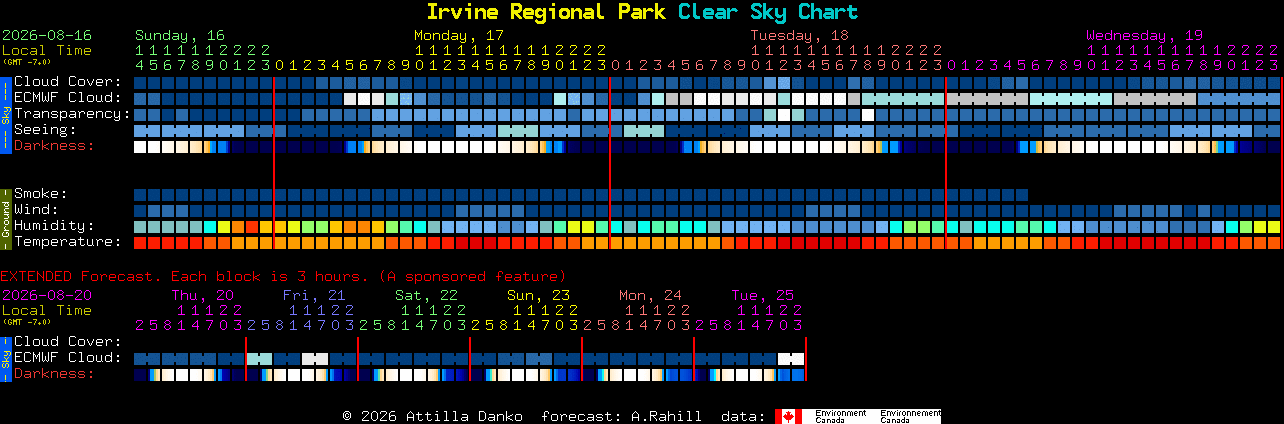
Task: Select the Tuesday, 18 day heading
Action: point(800,35)
